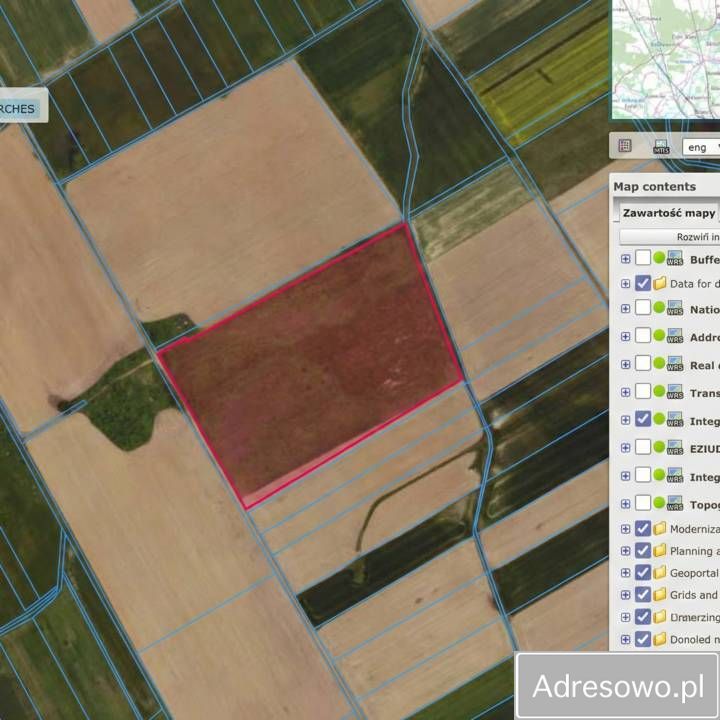Enable the EZIUD layer checkbox
Viewport: 720px width, 720px height.
[x=643, y=447]
